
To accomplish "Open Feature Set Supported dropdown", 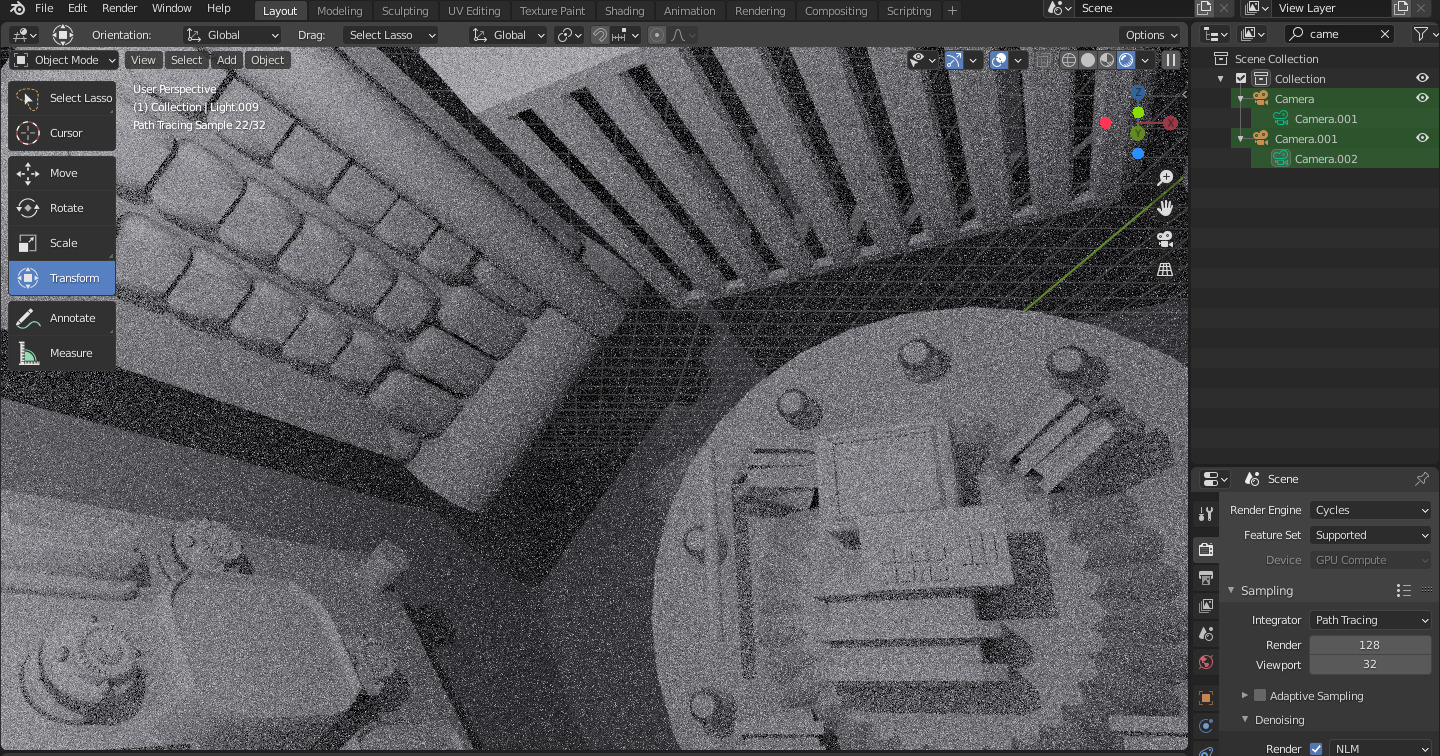I will point(1371,535).
